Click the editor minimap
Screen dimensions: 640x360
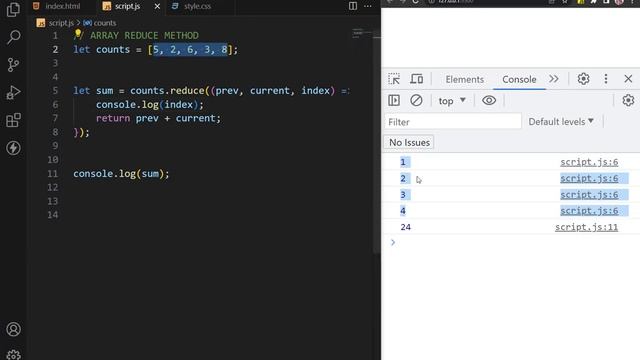tap(361, 33)
